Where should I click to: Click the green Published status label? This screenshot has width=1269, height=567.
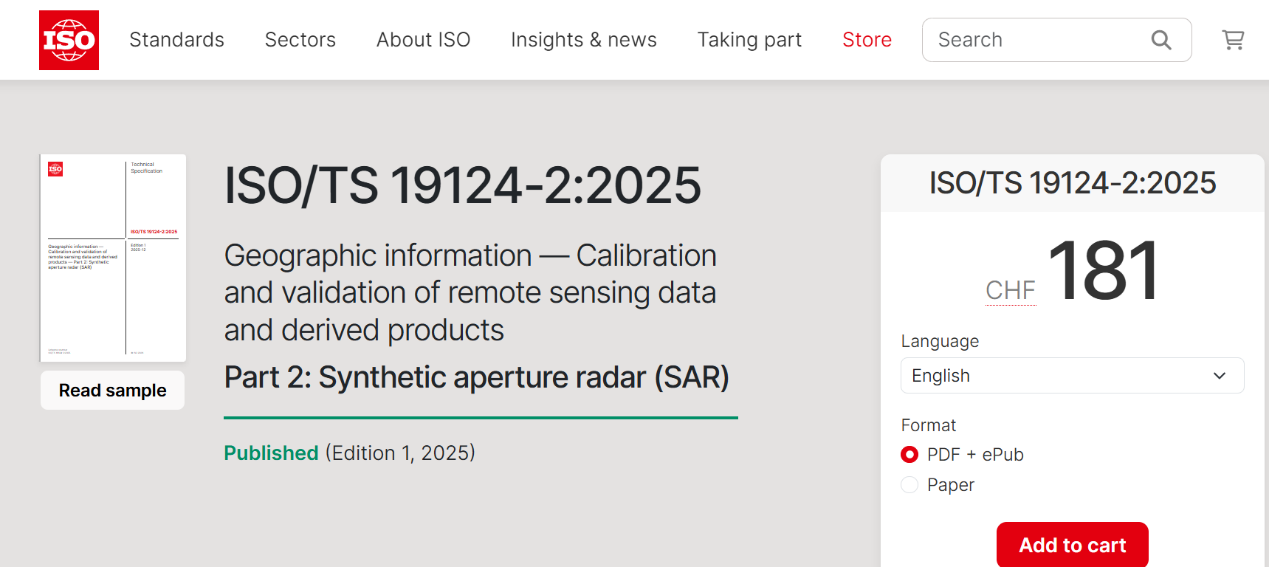(x=271, y=453)
